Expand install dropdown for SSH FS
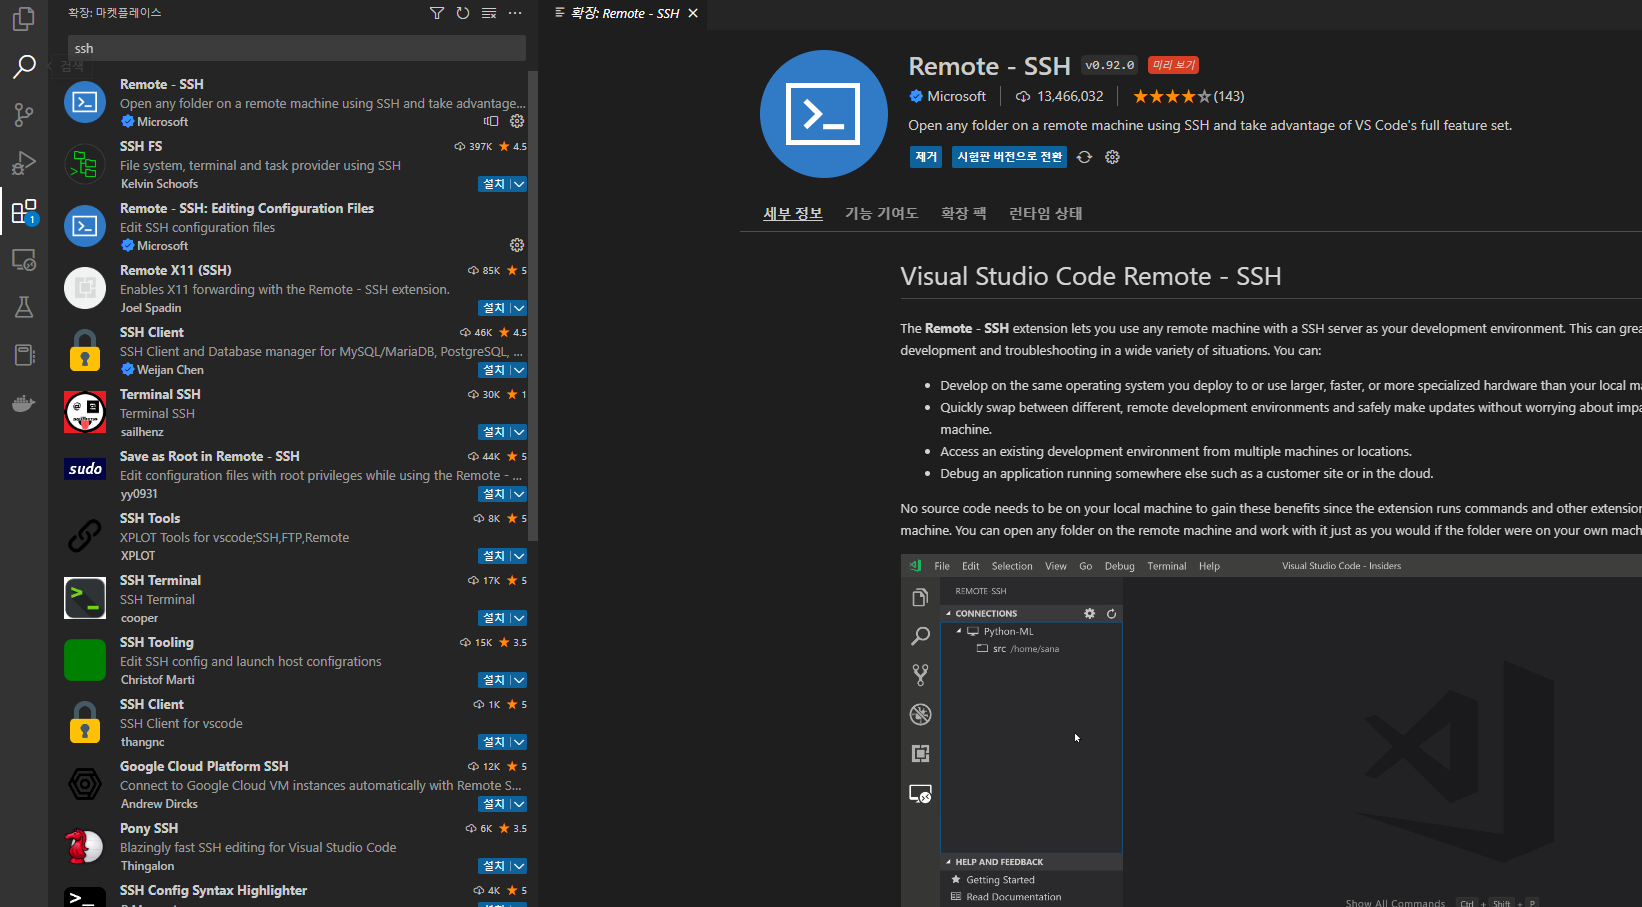1642x907 pixels. coord(518,184)
